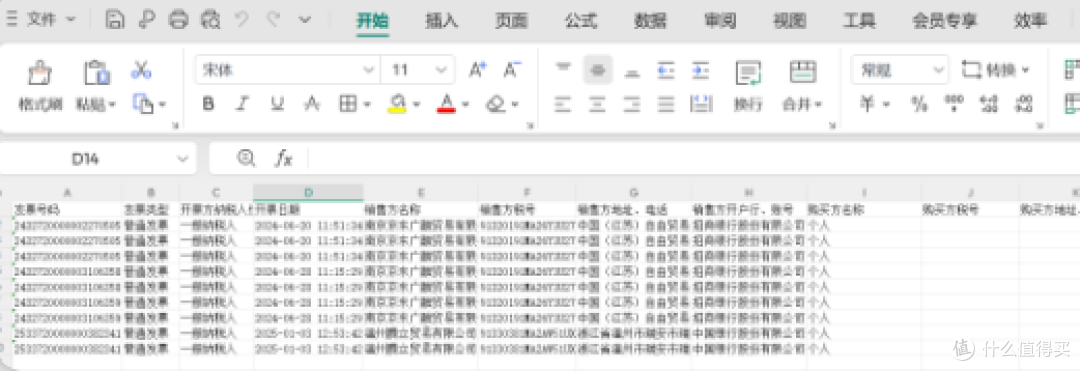This screenshot has height=371, width=1080.
Task: Open the number format dropdown showing 常规
Action: [938, 70]
